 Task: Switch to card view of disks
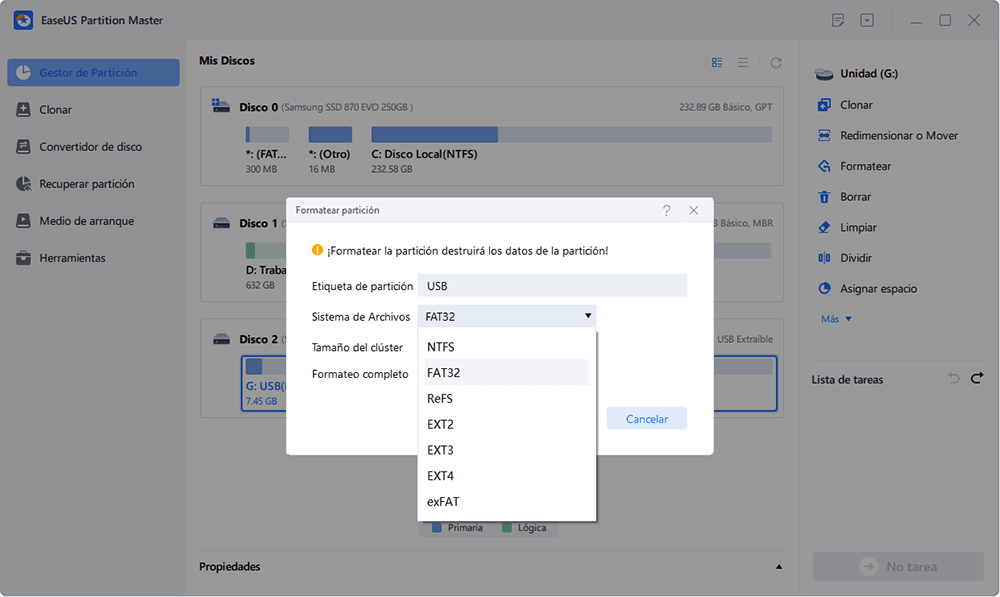[x=717, y=63]
